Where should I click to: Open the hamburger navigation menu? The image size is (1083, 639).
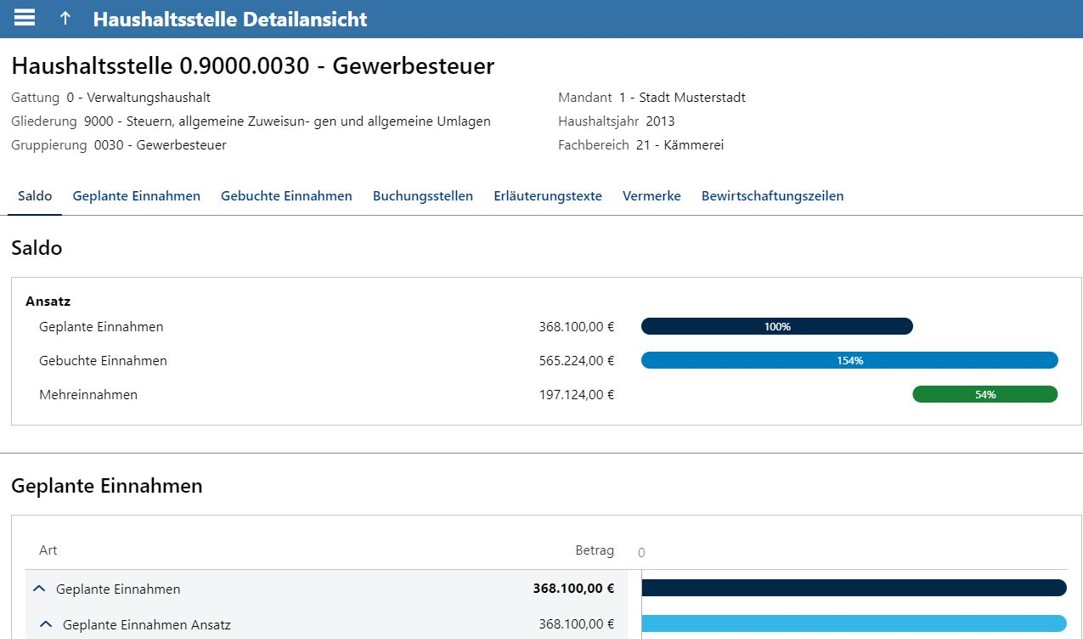(25, 18)
